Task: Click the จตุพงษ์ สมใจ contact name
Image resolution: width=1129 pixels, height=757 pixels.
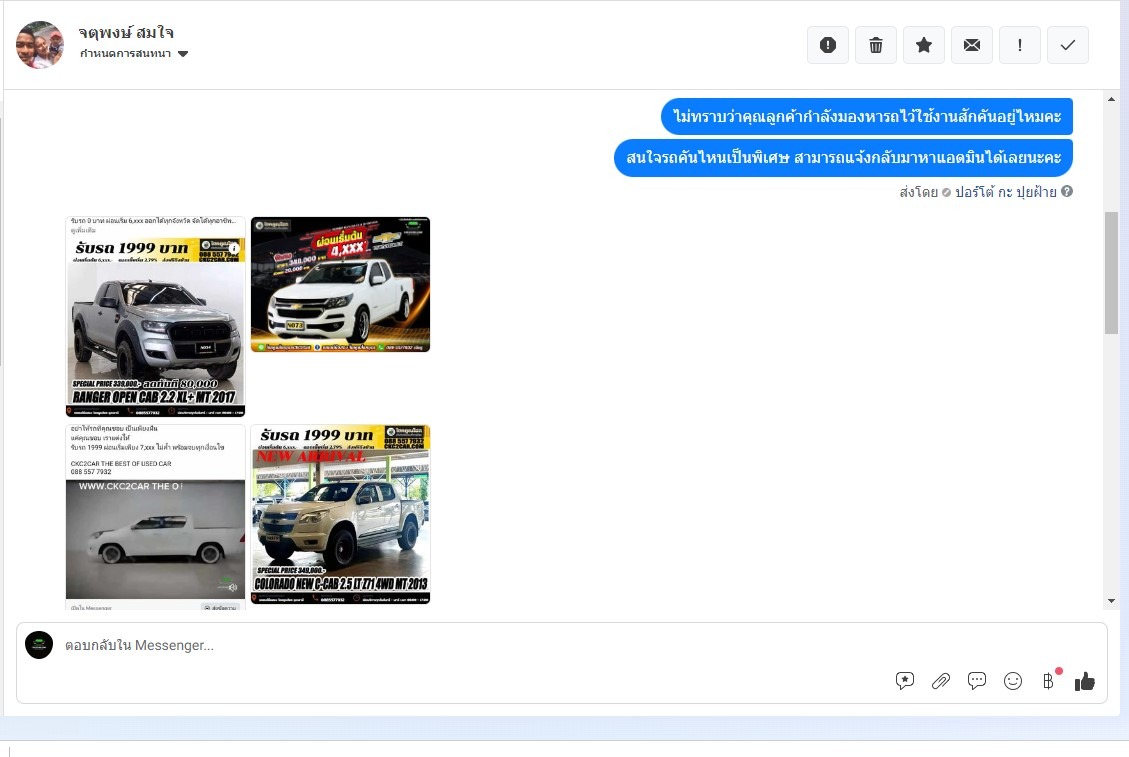Action: pyautogui.click(x=126, y=32)
